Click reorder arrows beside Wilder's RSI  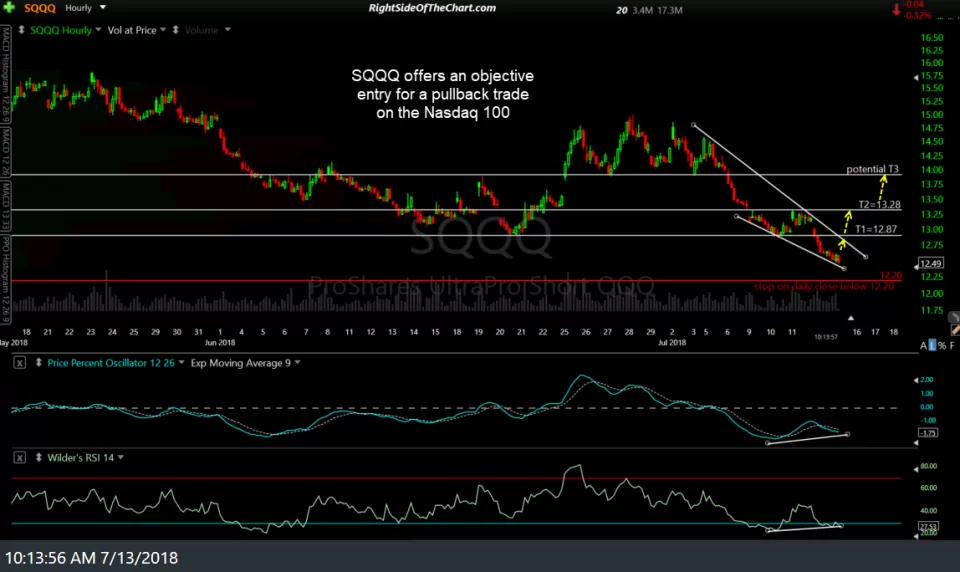click(39, 457)
